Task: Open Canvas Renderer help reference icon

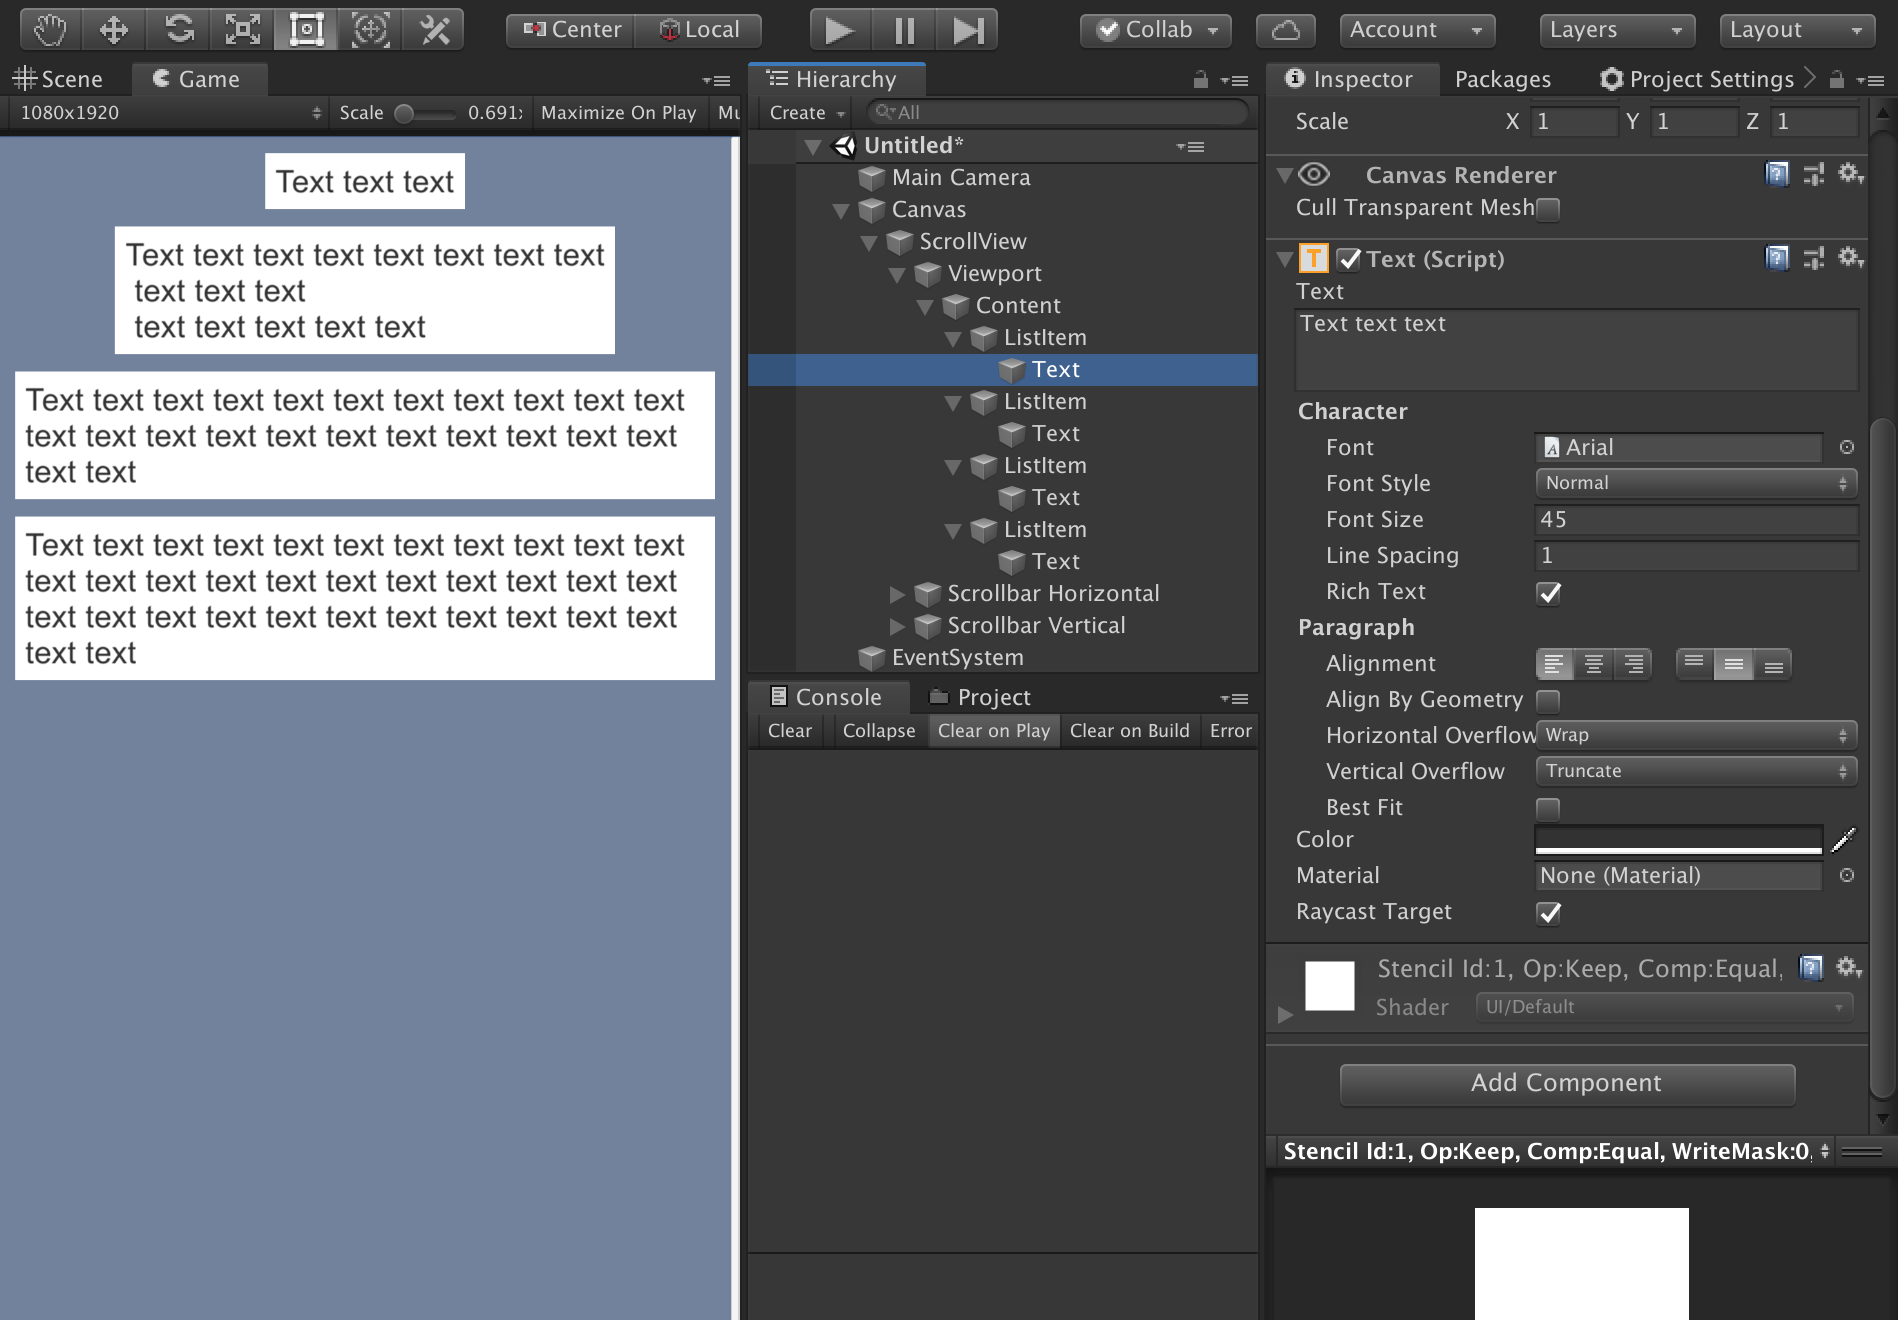Action: tap(1777, 174)
